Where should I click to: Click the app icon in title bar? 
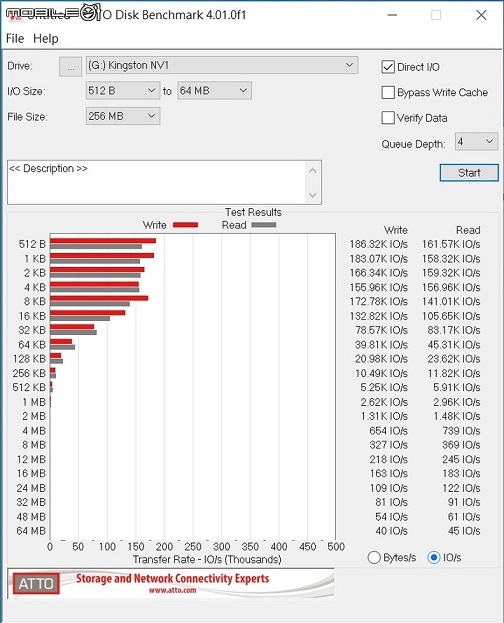(15, 15)
